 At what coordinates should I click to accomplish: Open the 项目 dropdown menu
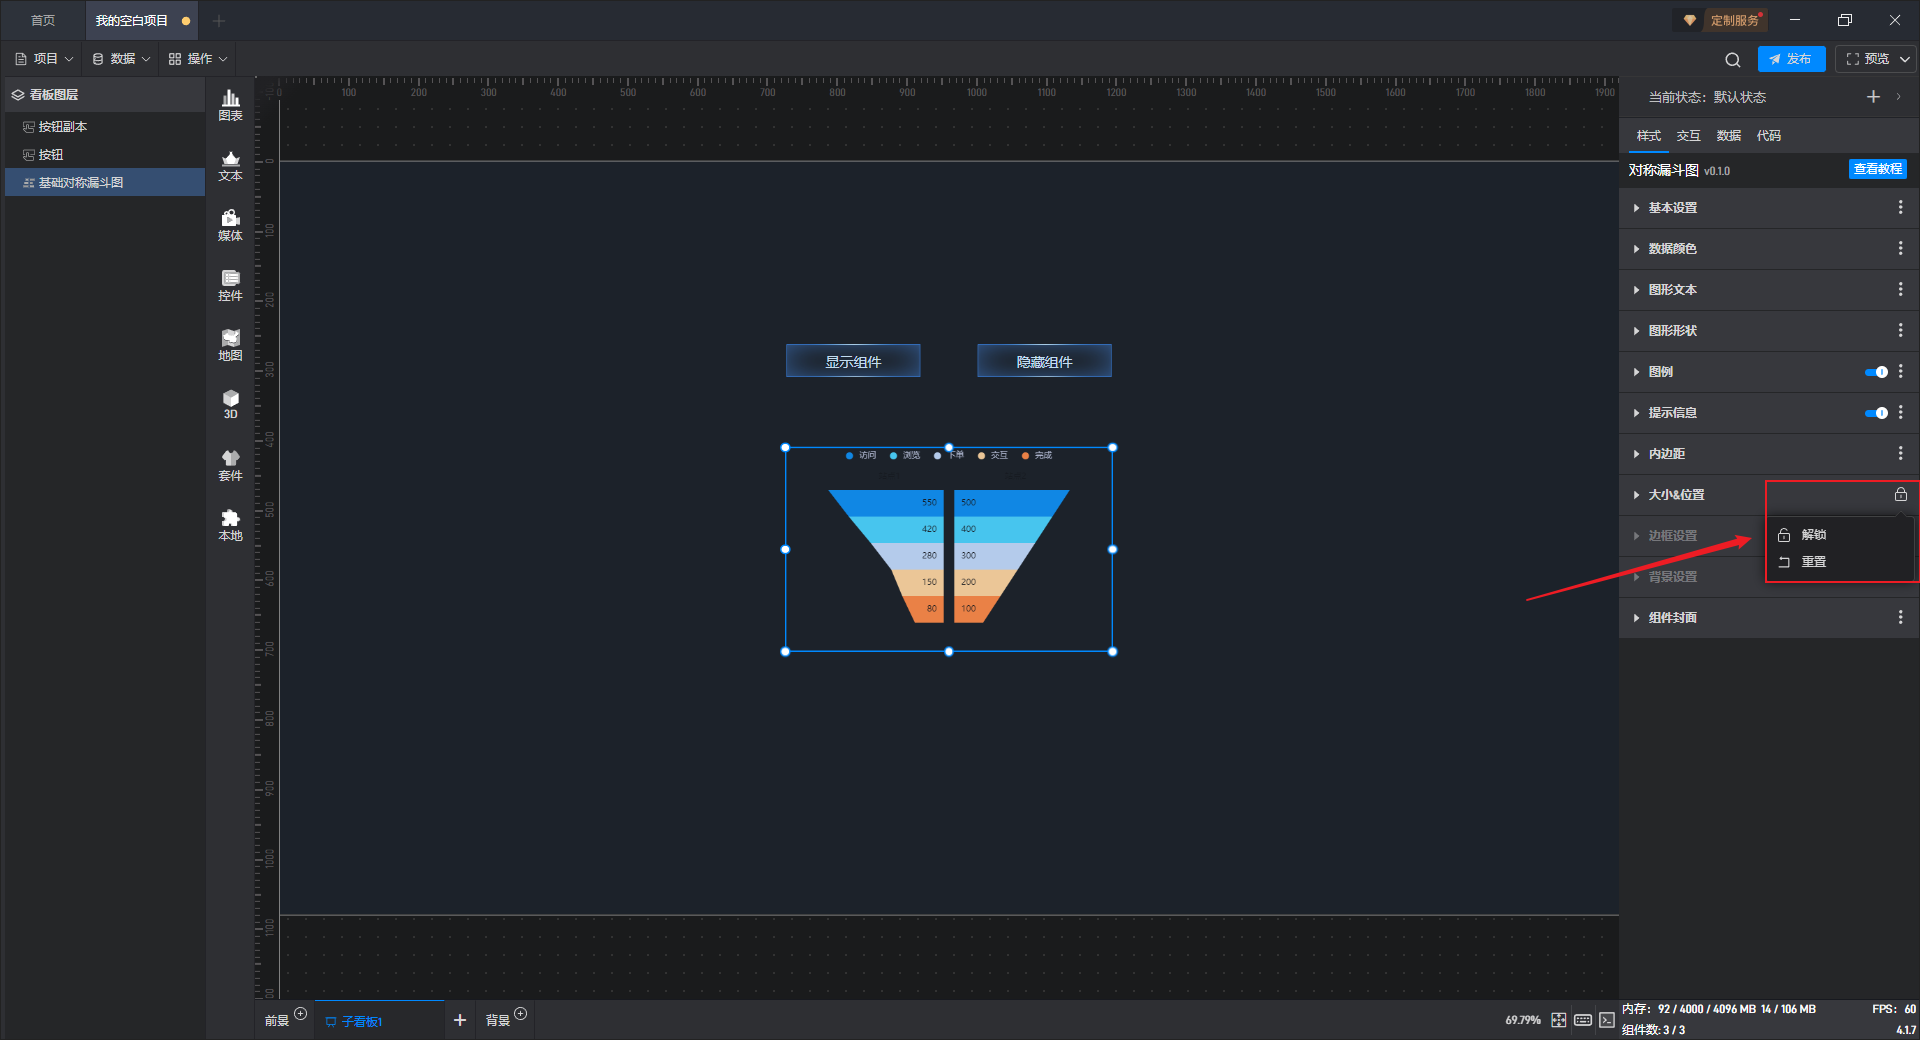(x=44, y=59)
